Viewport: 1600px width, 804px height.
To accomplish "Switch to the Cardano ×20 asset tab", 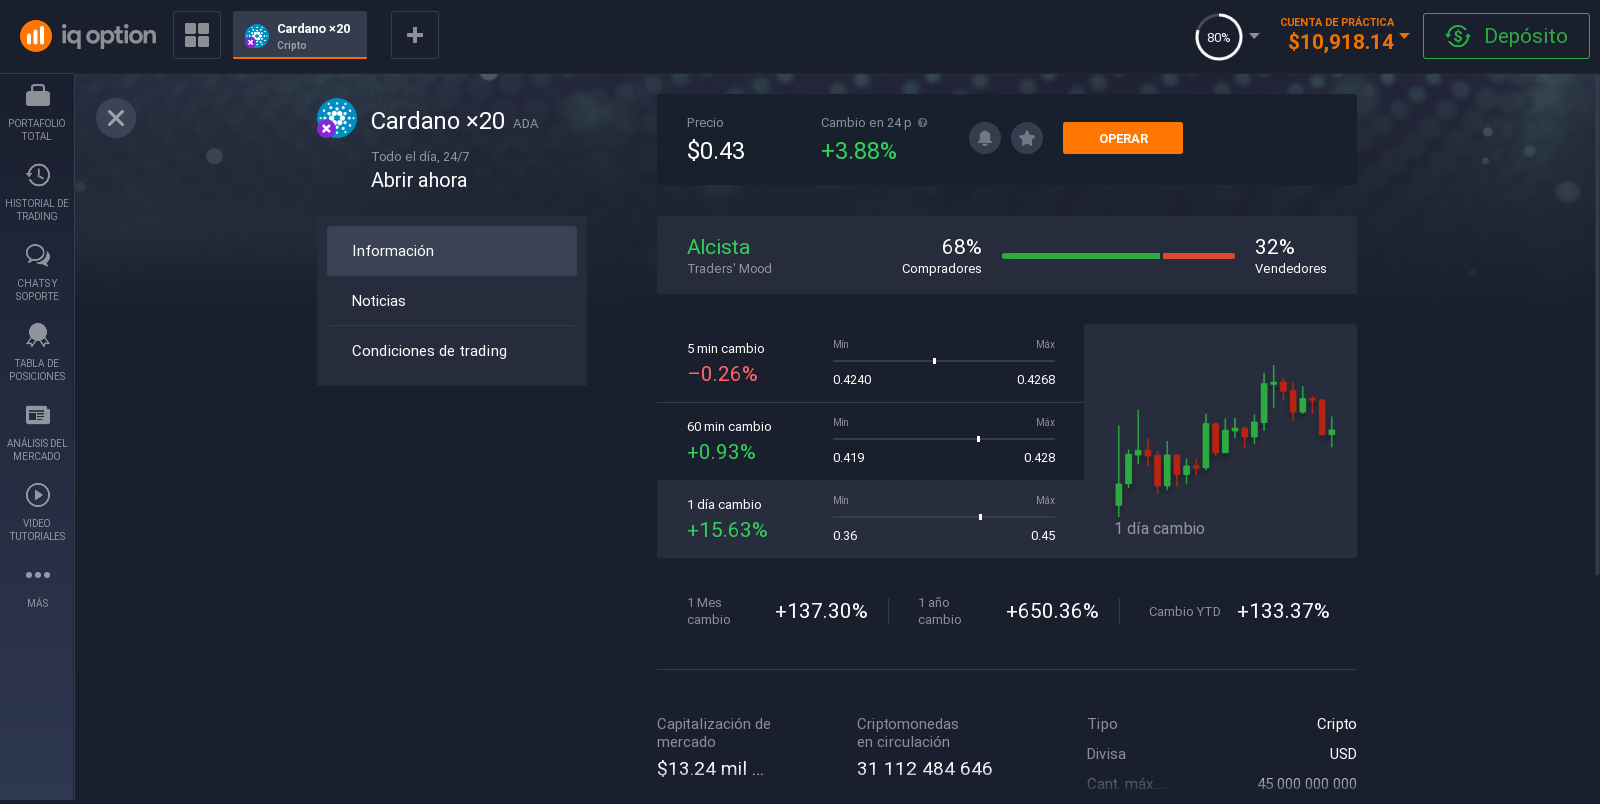I will pos(300,35).
